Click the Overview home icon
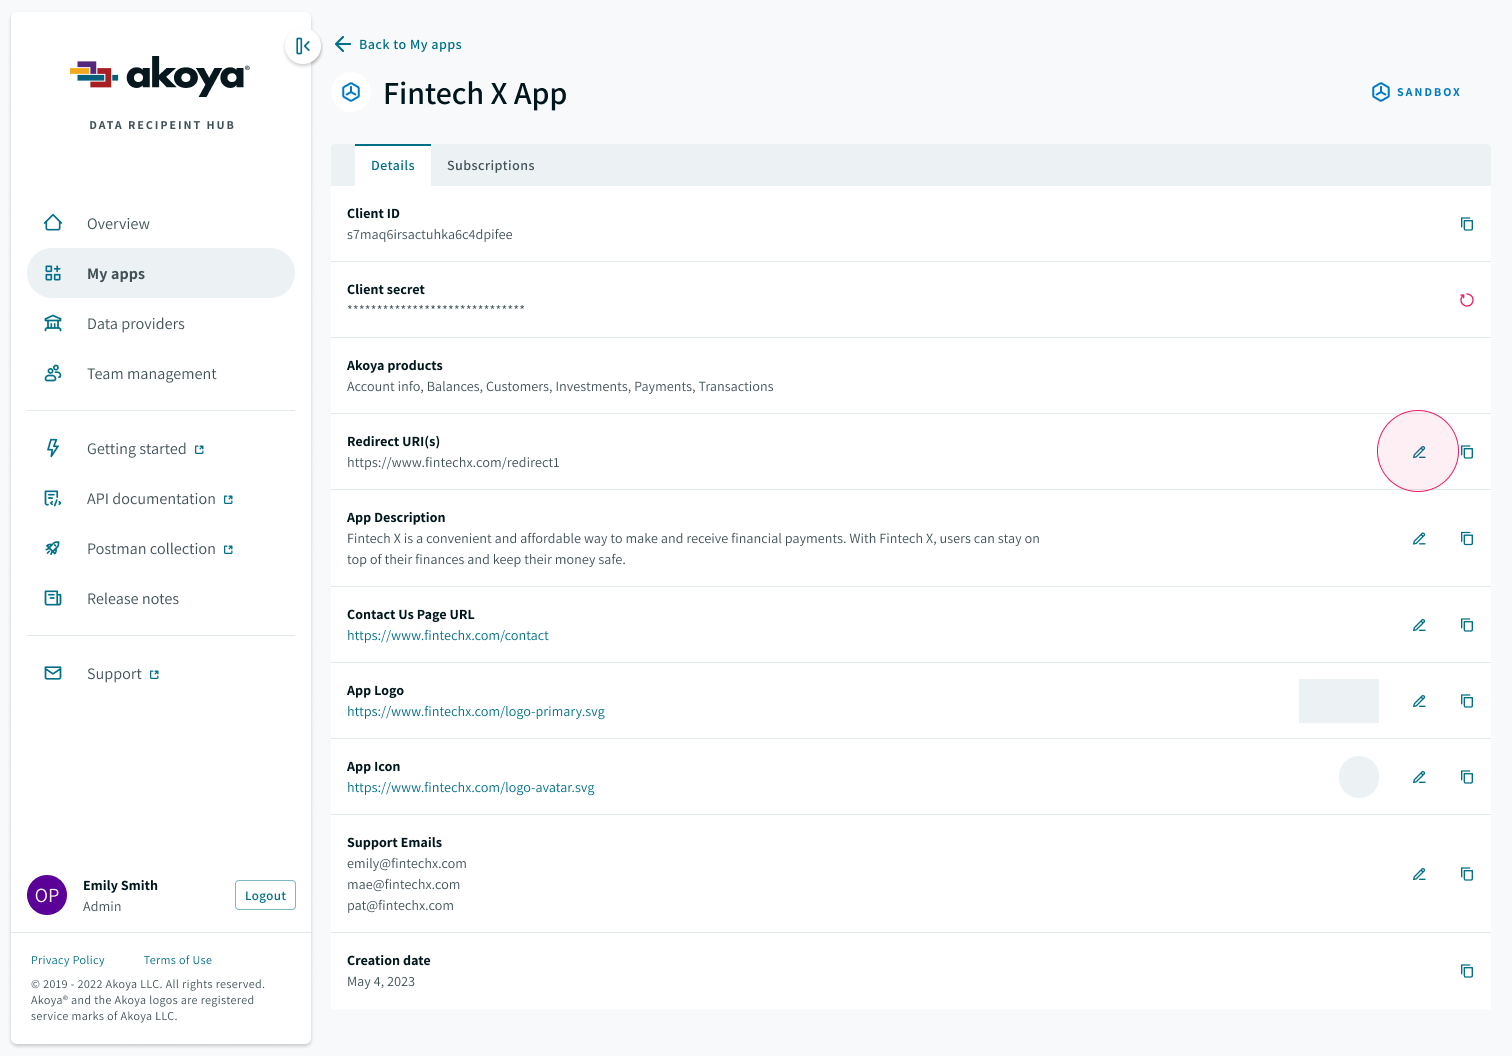This screenshot has width=1512, height=1056. pos(53,223)
